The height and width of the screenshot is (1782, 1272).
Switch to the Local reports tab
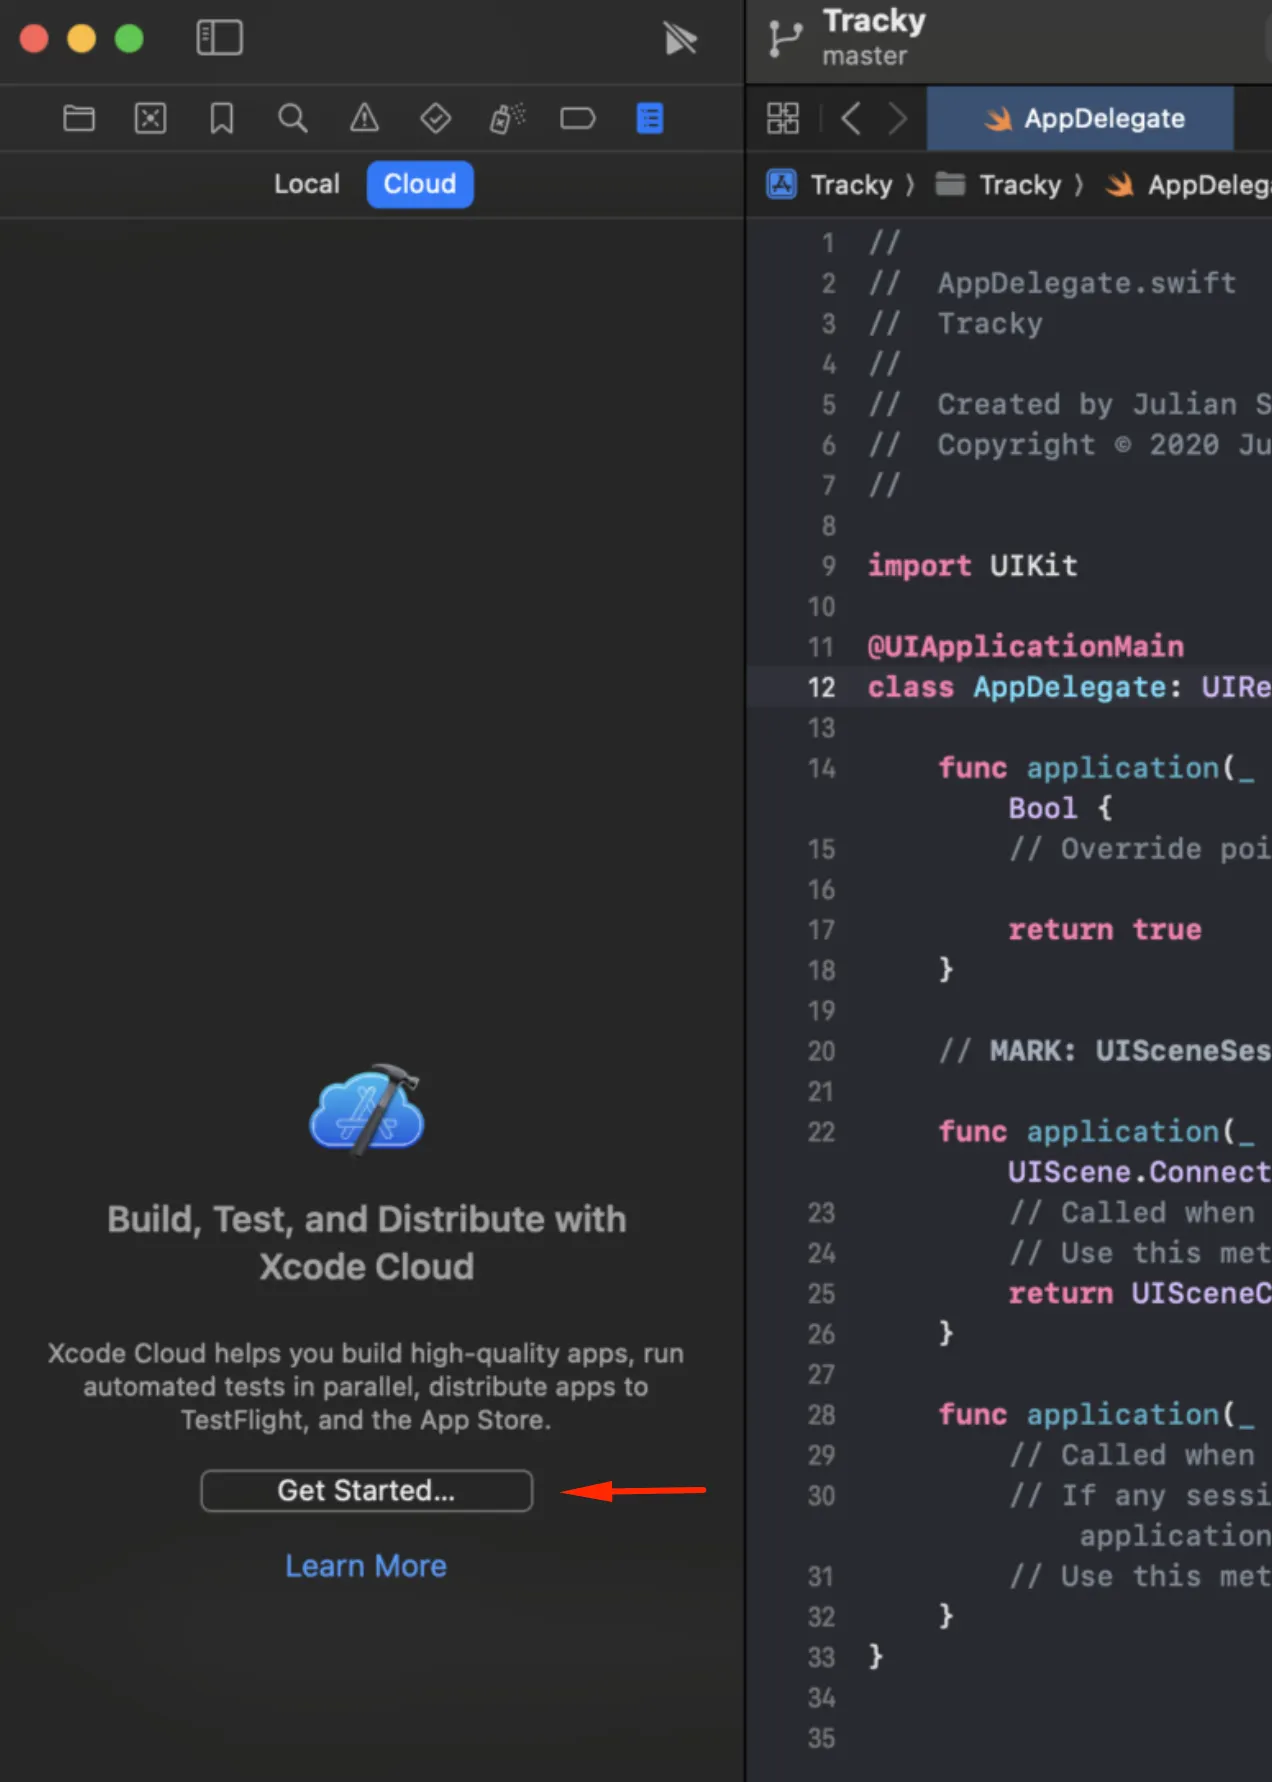307,184
